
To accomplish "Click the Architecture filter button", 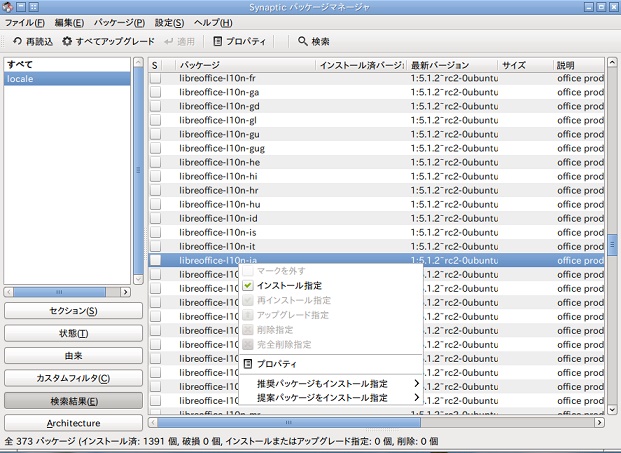I will (73, 423).
